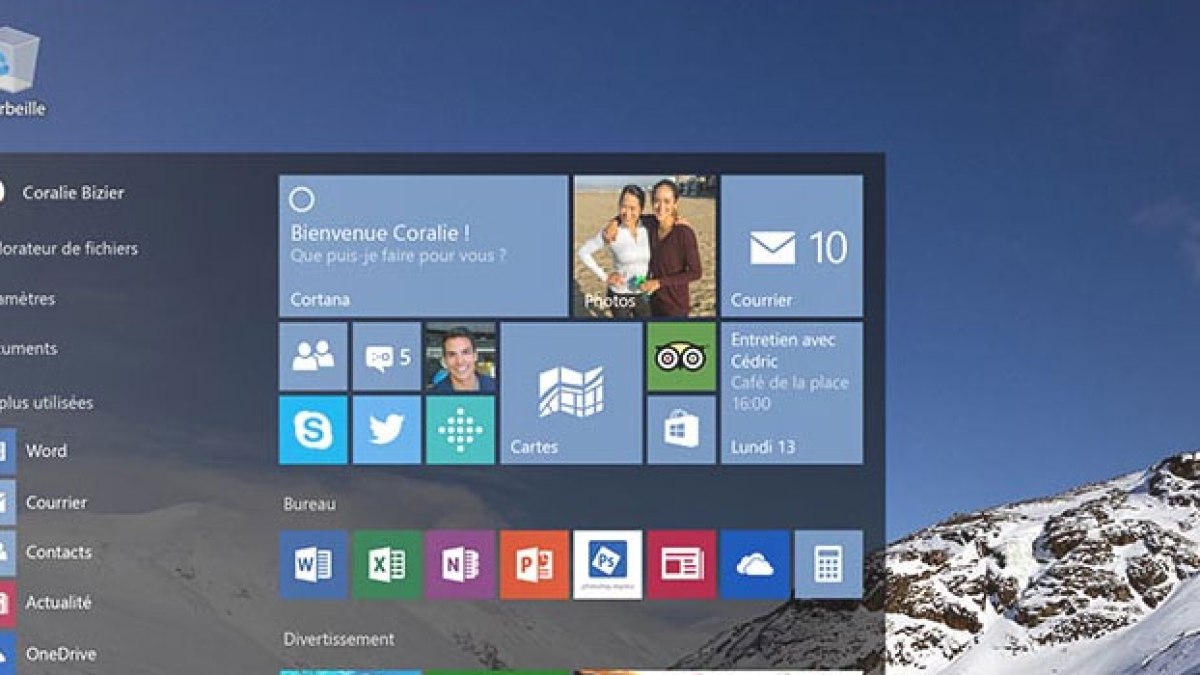Open the People contacts tile
Viewport: 1200px width, 675px height.
click(x=313, y=356)
